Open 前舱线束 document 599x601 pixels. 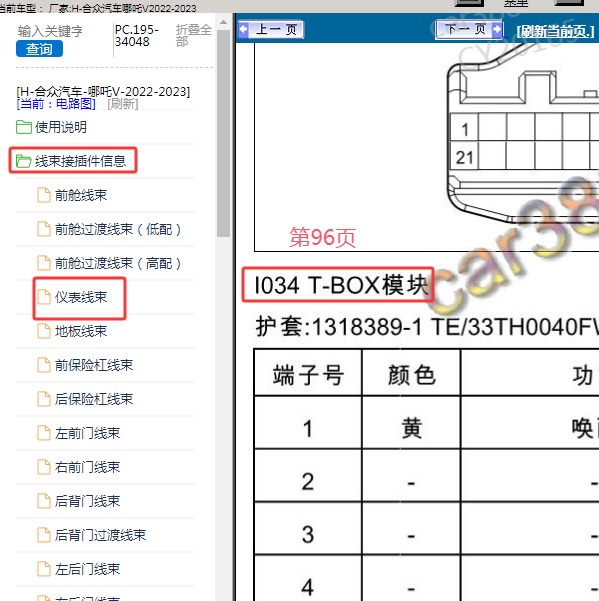click(81, 195)
